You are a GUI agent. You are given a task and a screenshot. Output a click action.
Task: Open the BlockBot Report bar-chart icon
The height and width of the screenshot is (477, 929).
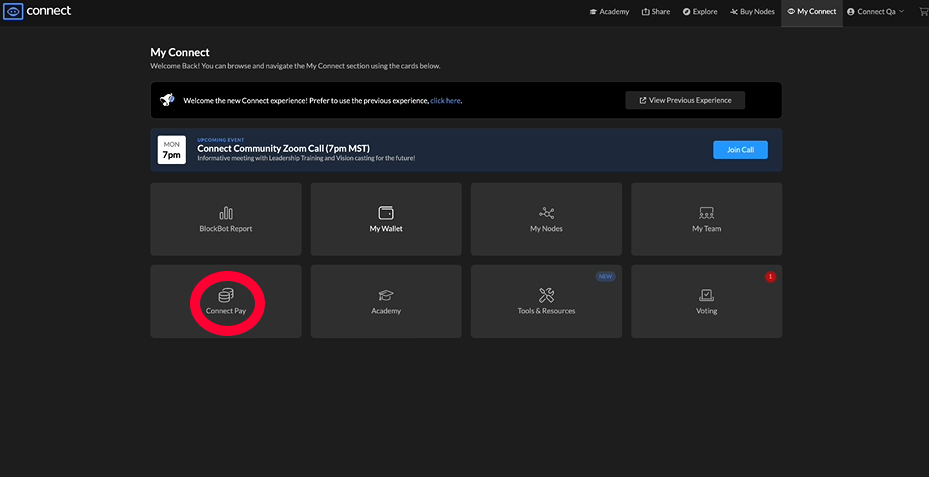tap(226, 213)
